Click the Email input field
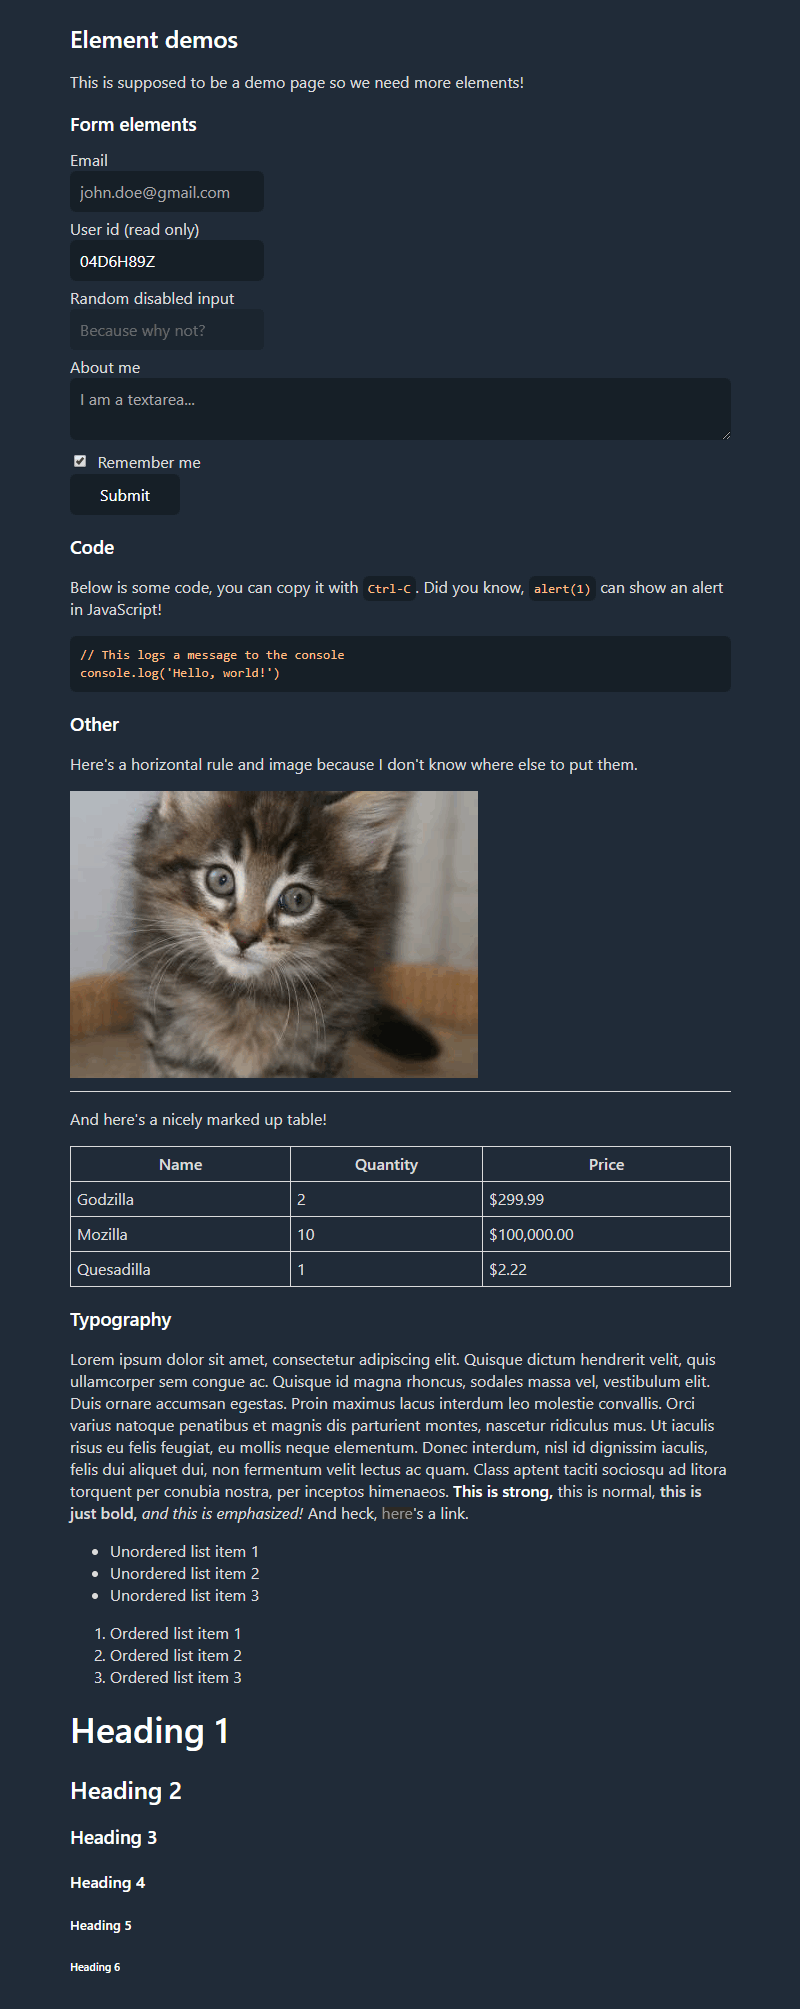Image resolution: width=800 pixels, height=2009 pixels. [167, 192]
